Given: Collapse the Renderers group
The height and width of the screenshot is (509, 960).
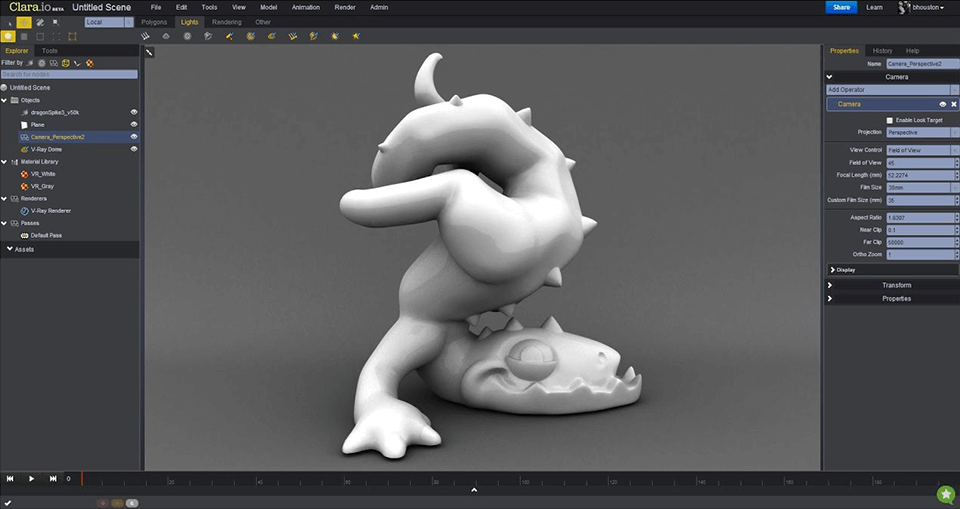Looking at the screenshot, I should tap(4, 198).
